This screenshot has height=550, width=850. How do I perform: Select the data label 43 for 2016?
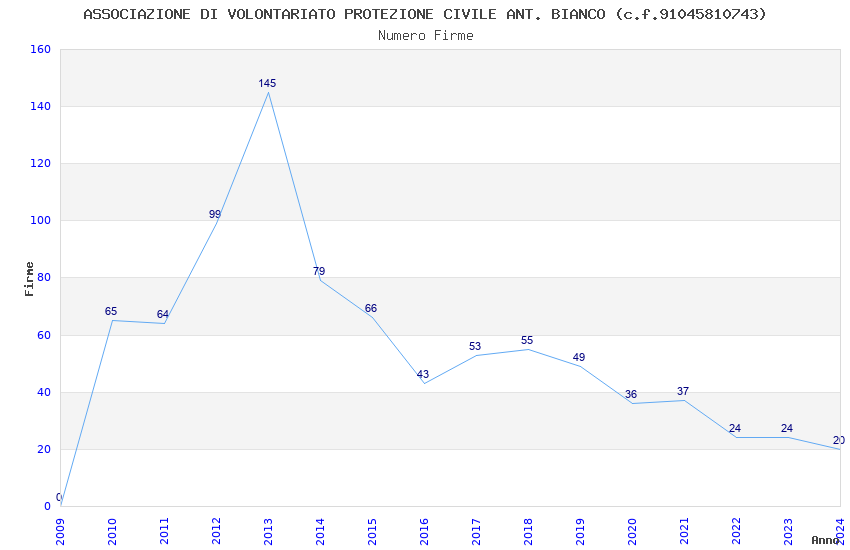[x=423, y=374]
